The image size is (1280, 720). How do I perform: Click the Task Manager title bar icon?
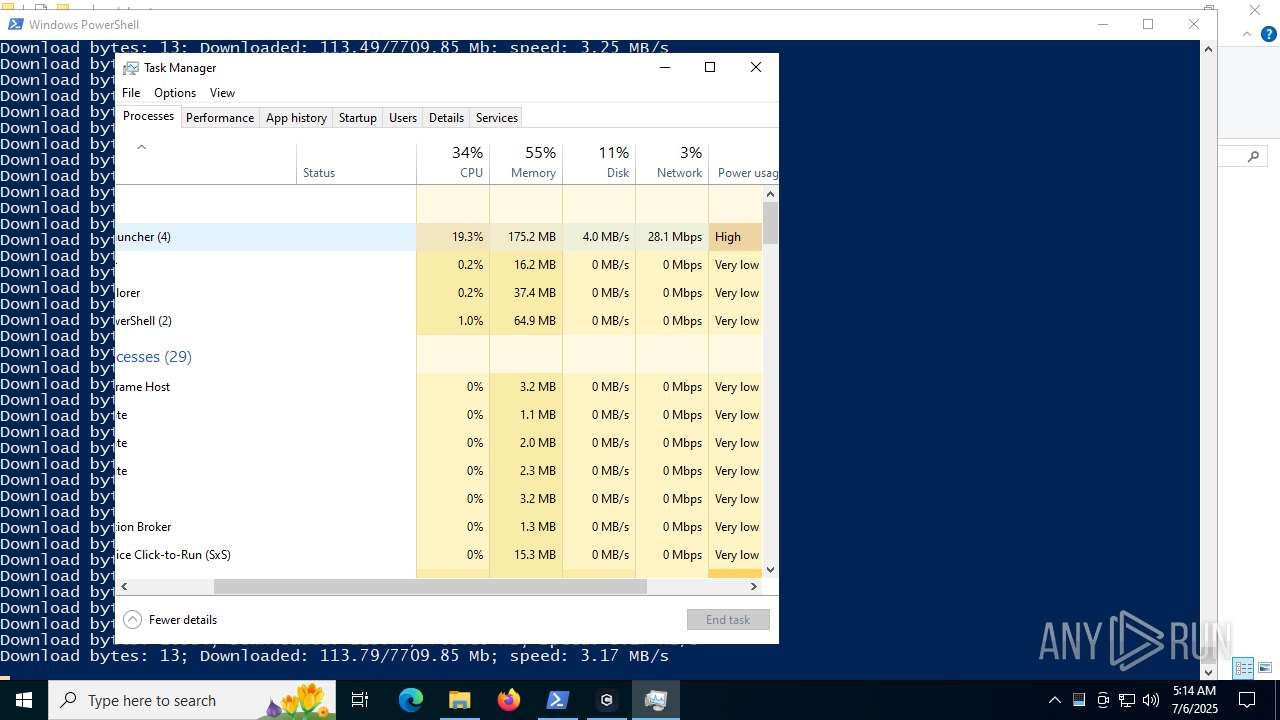coord(131,68)
